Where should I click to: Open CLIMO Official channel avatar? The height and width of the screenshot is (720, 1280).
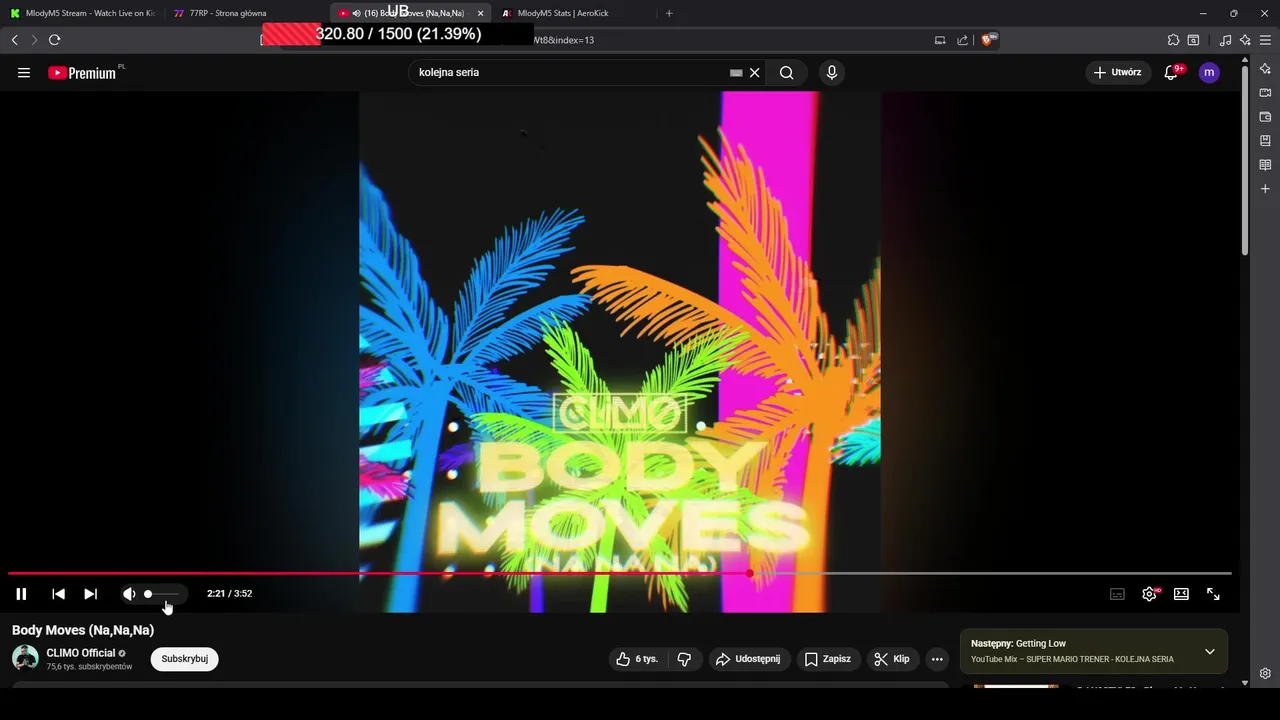pos(25,658)
